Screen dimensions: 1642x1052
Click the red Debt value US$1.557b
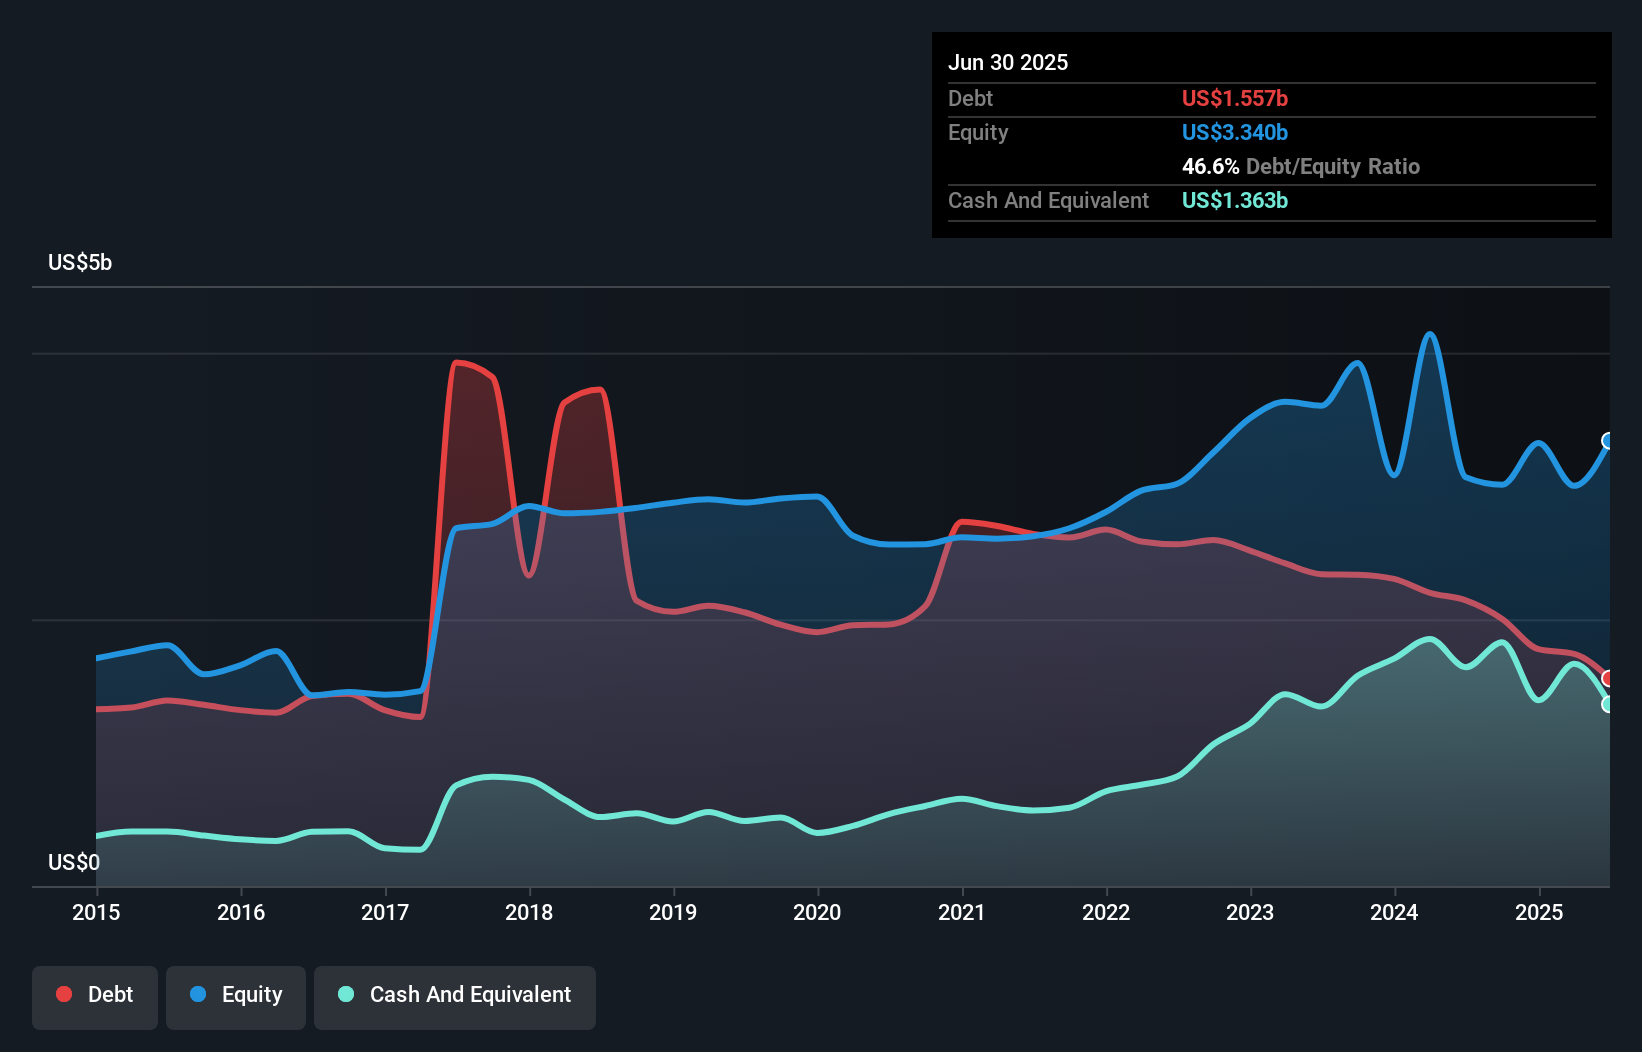click(x=1235, y=98)
